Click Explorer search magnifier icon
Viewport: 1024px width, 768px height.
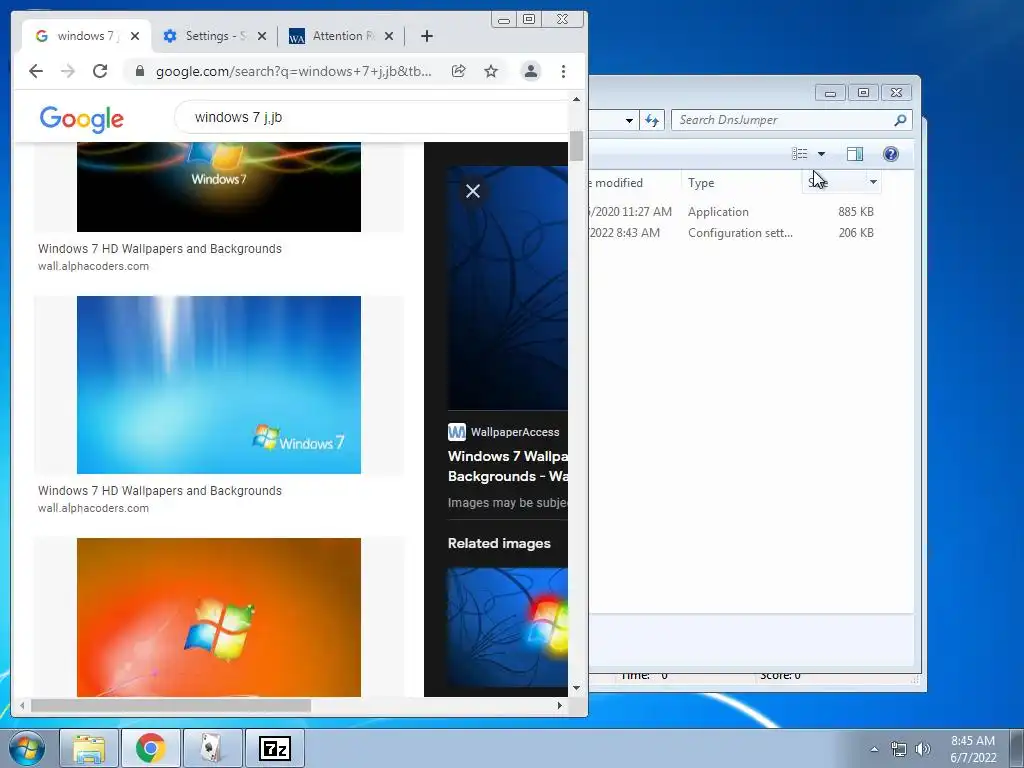pyautogui.click(x=900, y=120)
